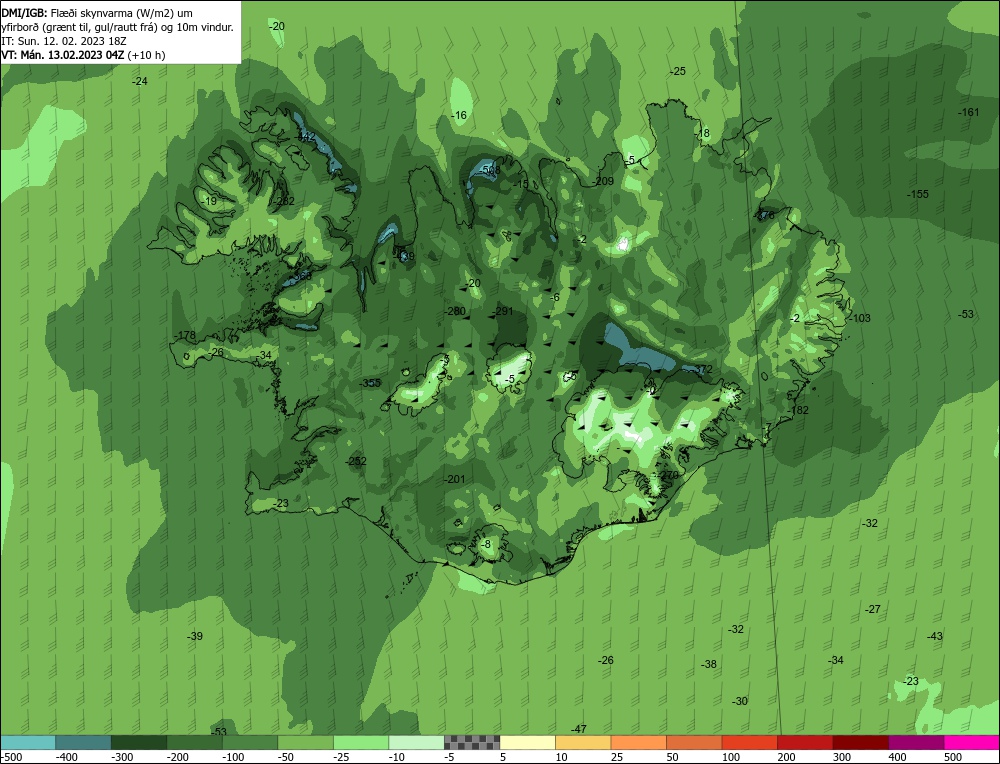Click the "400" legend scale label
This screenshot has width=1000, height=764.
point(897,757)
